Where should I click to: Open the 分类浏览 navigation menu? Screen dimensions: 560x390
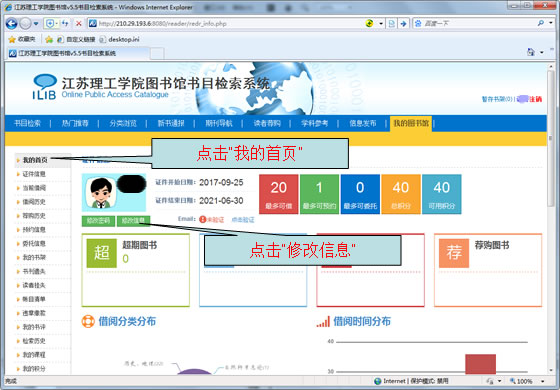coord(123,124)
